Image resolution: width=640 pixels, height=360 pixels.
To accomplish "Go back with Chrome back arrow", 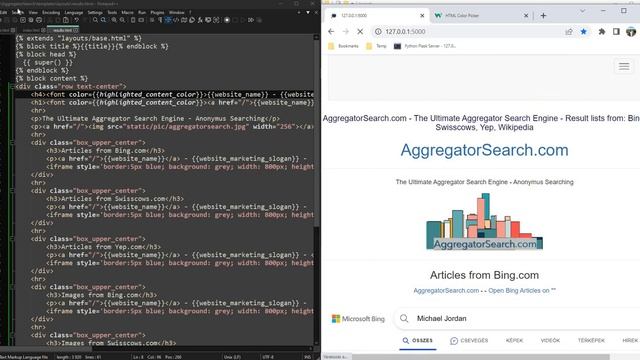I will (331, 31).
